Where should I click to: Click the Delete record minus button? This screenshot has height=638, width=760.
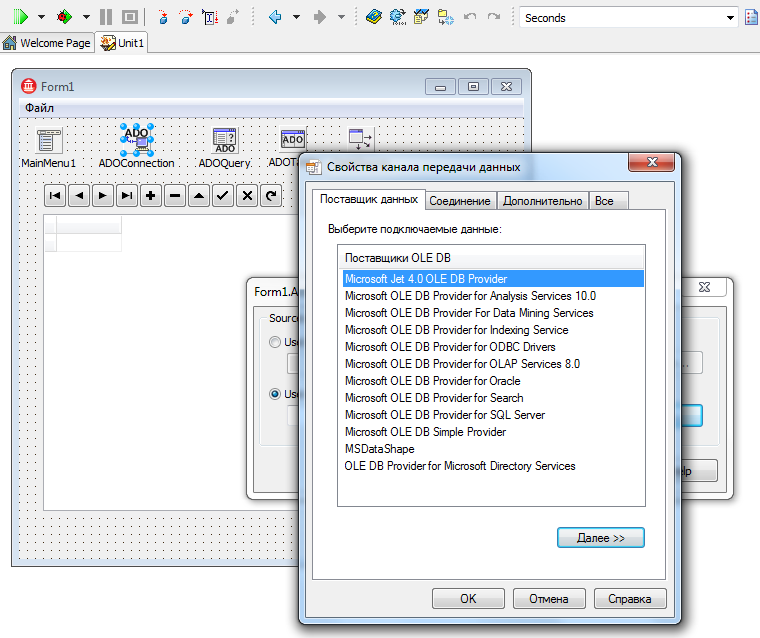point(175,196)
